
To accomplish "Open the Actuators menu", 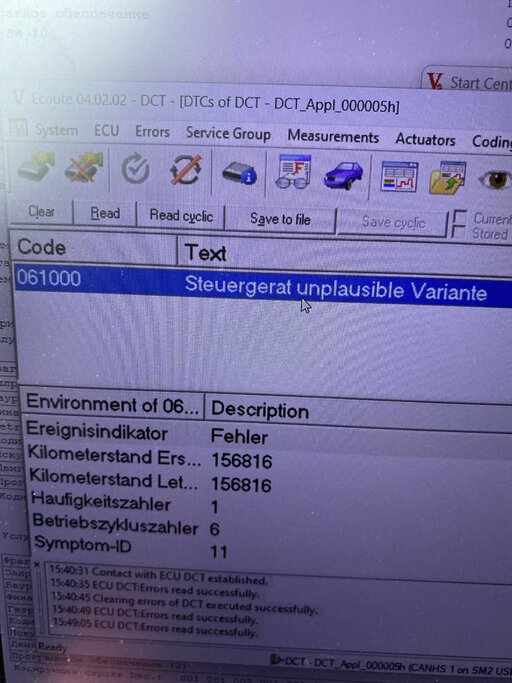I will click(425, 140).
